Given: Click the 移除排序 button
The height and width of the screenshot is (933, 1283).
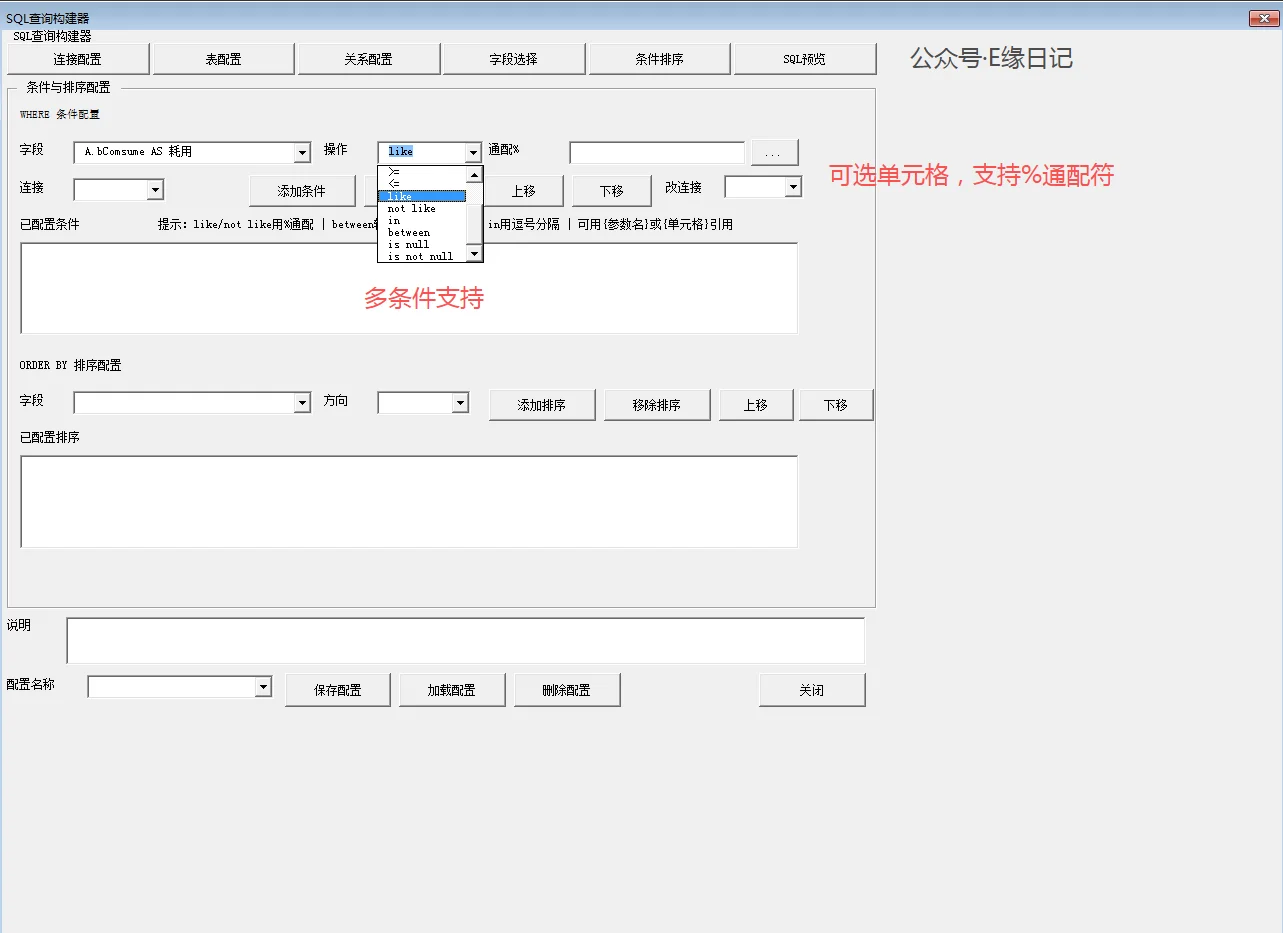Looking at the screenshot, I should click(x=657, y=405).
